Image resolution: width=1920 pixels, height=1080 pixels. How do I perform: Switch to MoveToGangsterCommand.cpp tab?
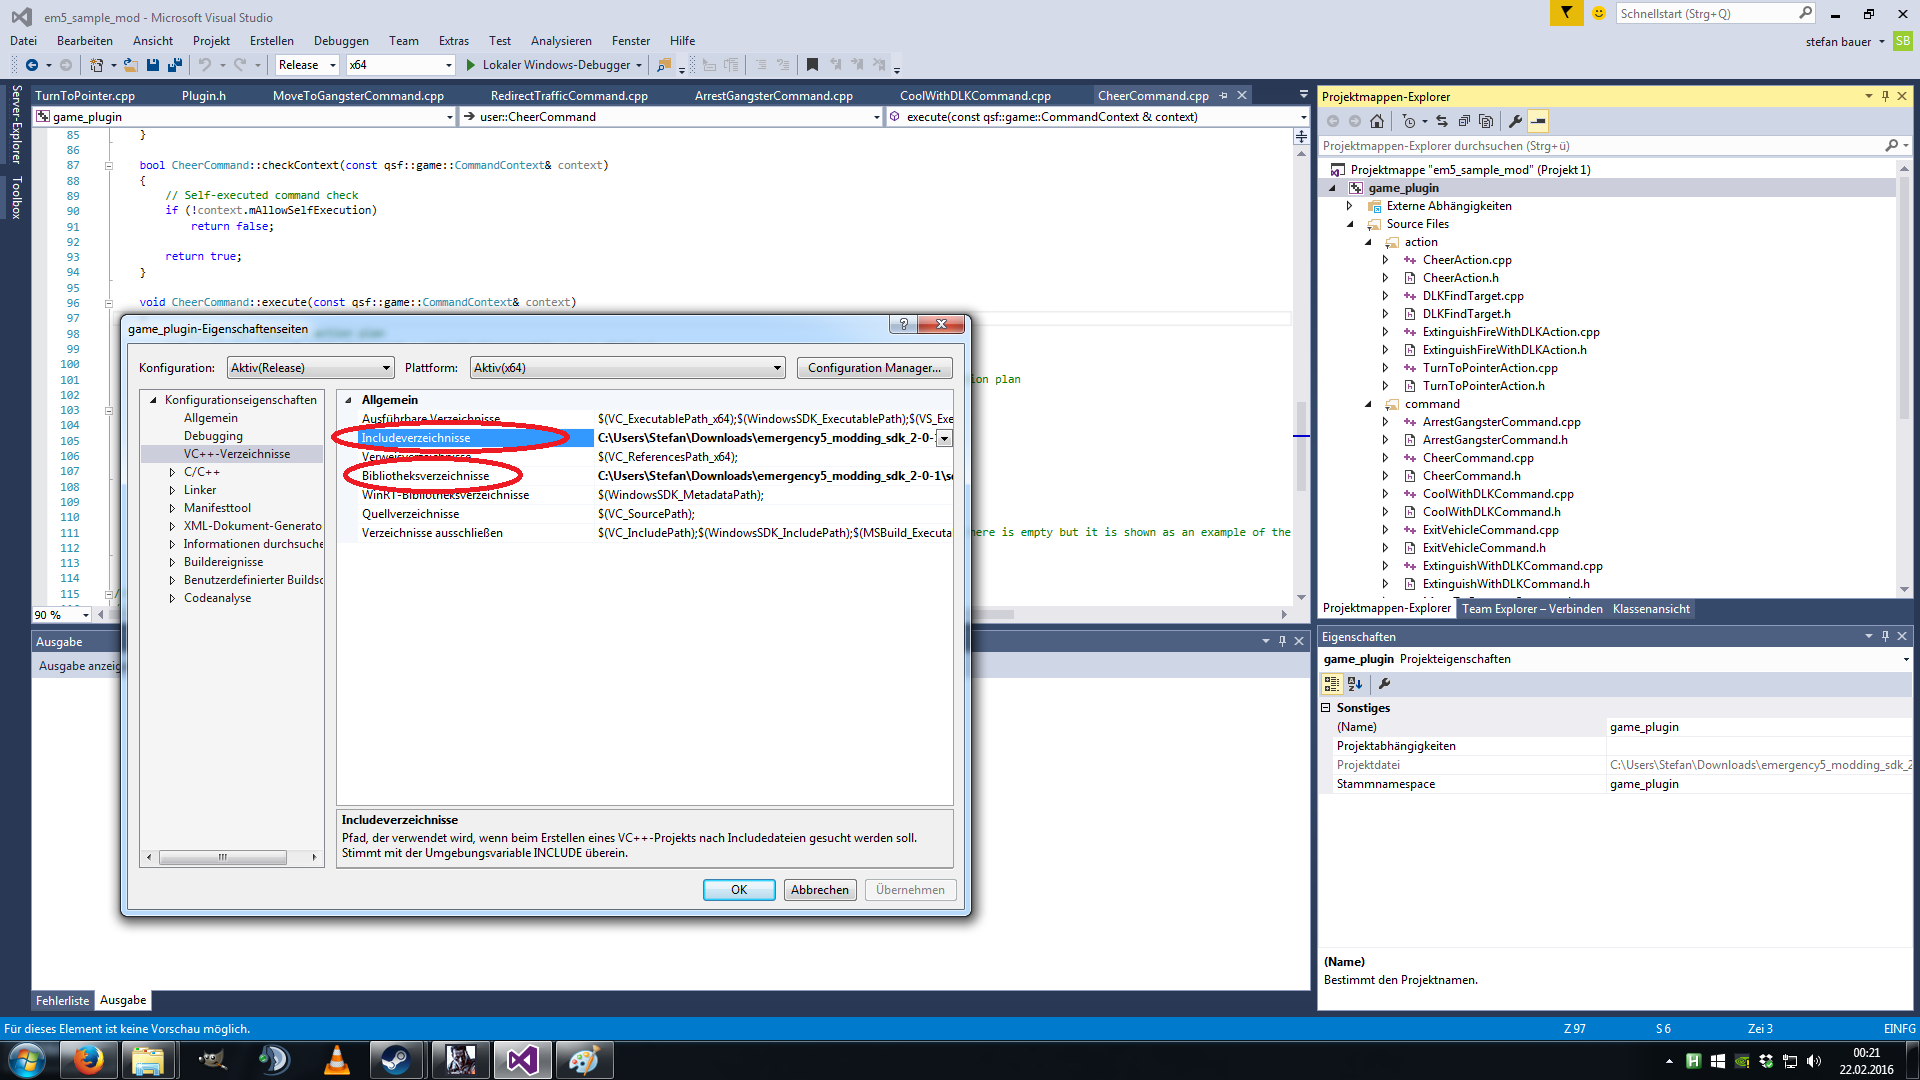(x=358, y=96)
